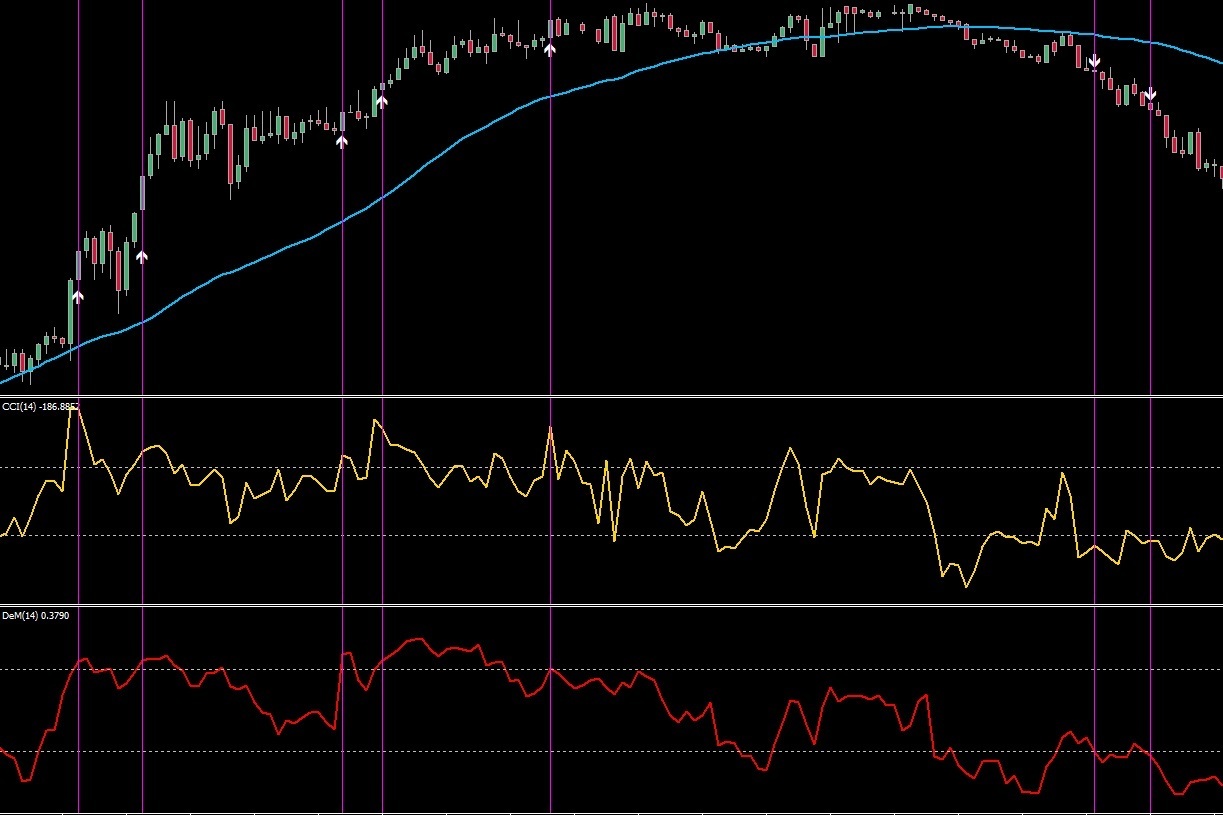This screenshot has width=1223, height=815.
Task: Click the divider between price chart and CCI pane
Action: [x=600, y=396]
